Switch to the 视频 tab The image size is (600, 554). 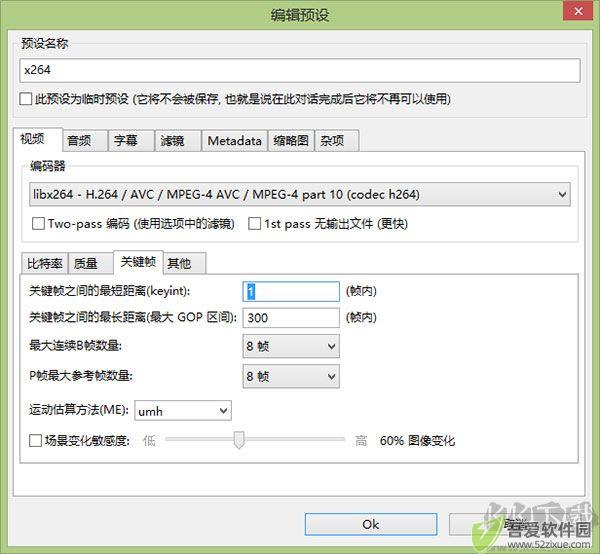[38, 139]
